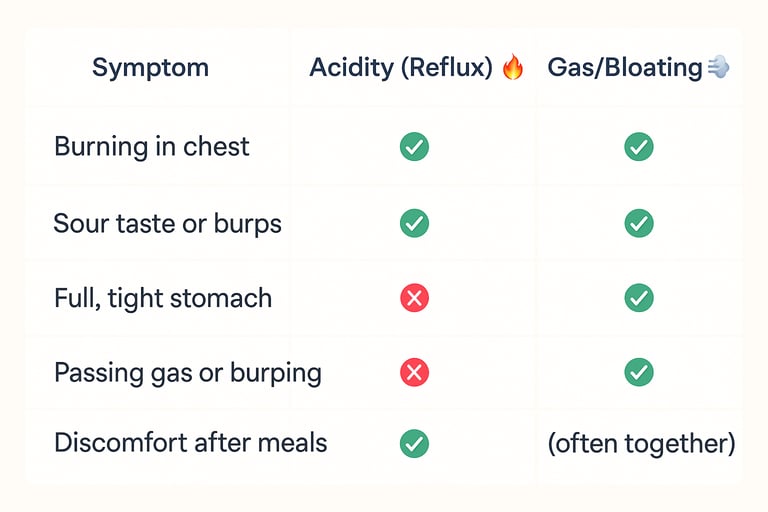Click Gas/Bloating checkmark for Full, tight stomach
768x512 pixels.
point(639,298)
